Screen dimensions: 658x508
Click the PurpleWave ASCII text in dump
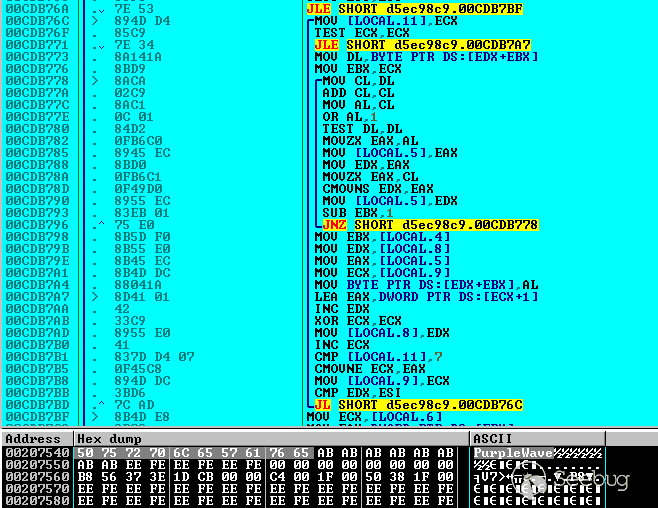click(513, 453)
